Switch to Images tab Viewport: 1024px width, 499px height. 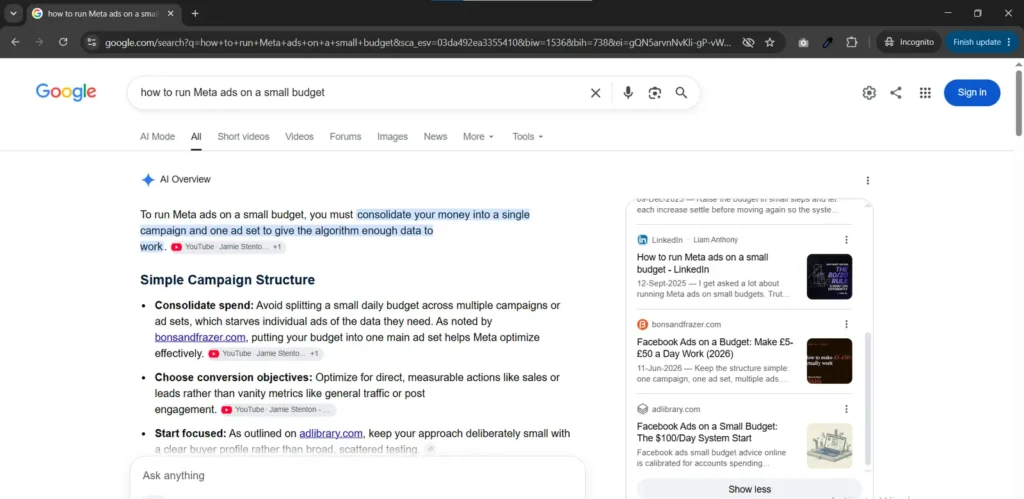(x=392, y=137)
